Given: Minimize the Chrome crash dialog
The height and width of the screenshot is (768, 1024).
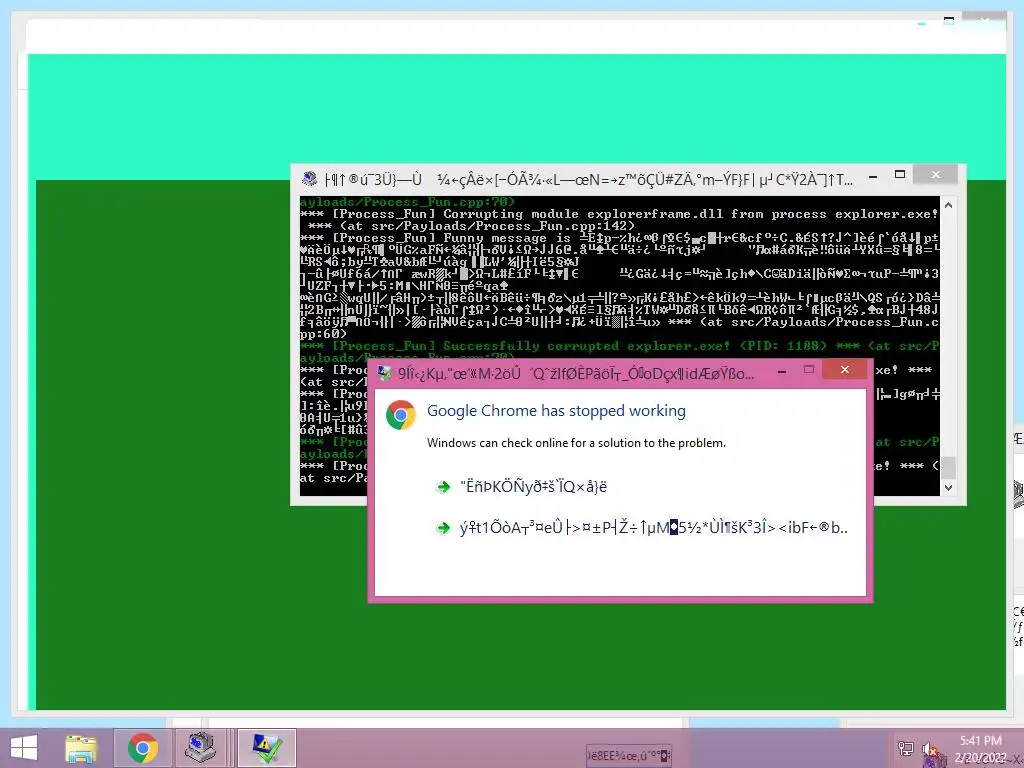Looking at the screenshot, I should [782, 372].
